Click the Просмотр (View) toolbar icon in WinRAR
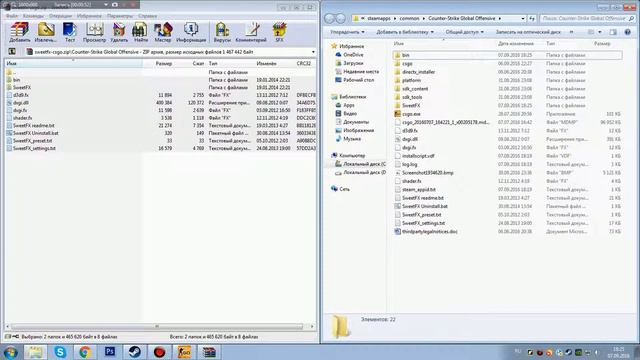640x360 pixels. tap(94, 33)
